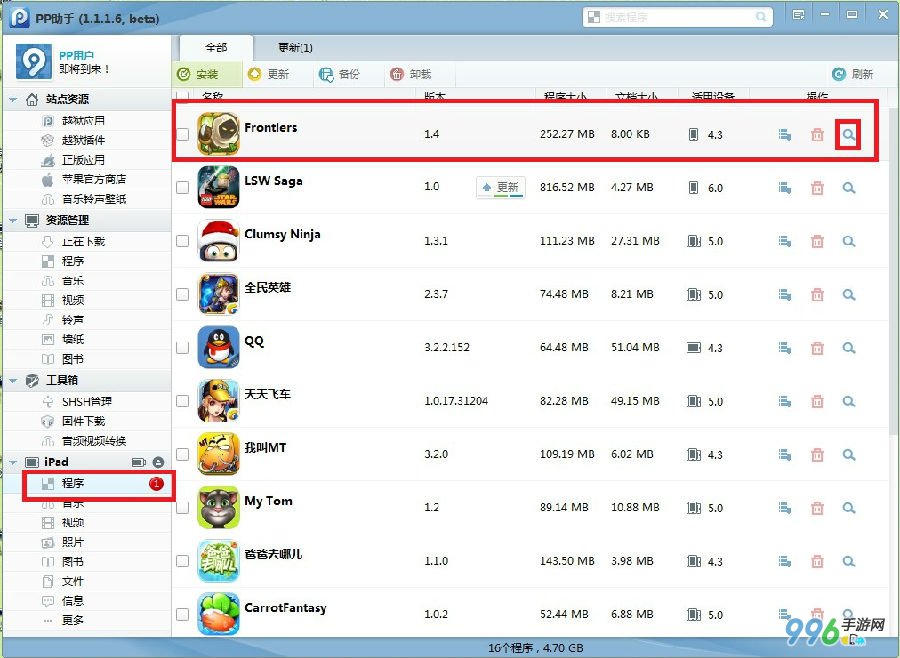Collapse the iPad device section arrow

coord(13,462)
